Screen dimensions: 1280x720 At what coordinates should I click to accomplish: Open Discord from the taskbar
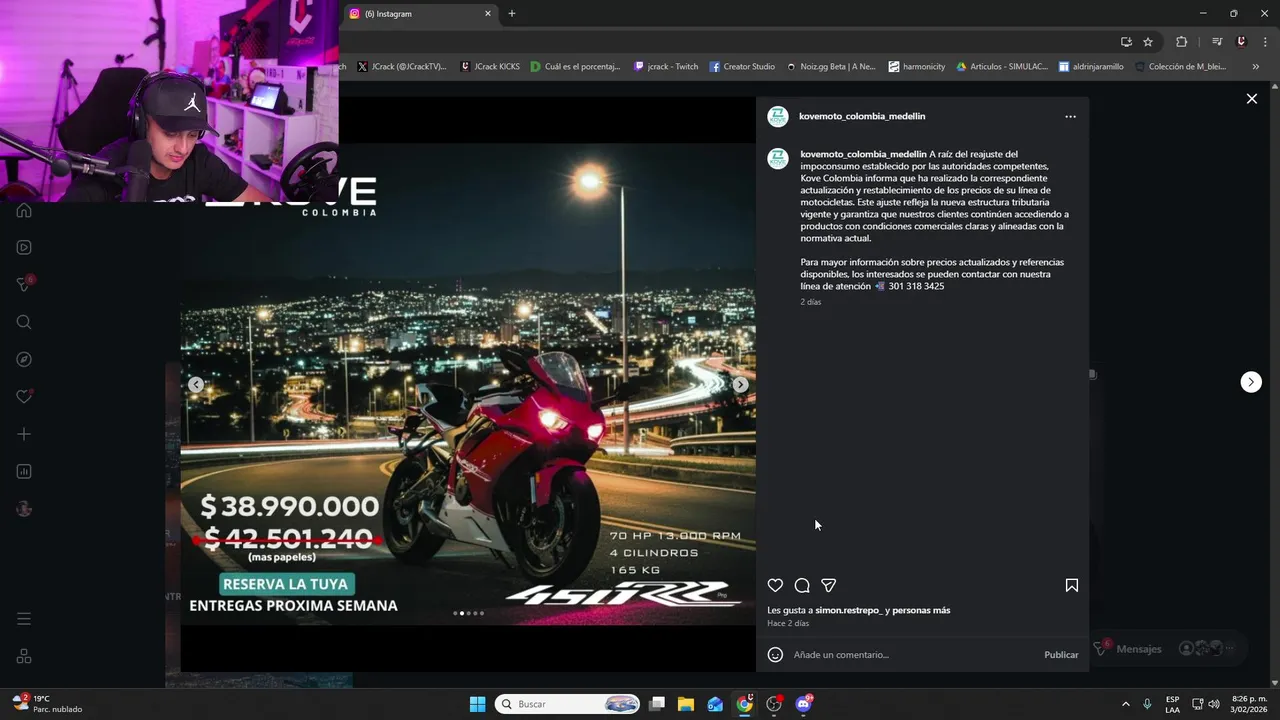click(803, 704)
